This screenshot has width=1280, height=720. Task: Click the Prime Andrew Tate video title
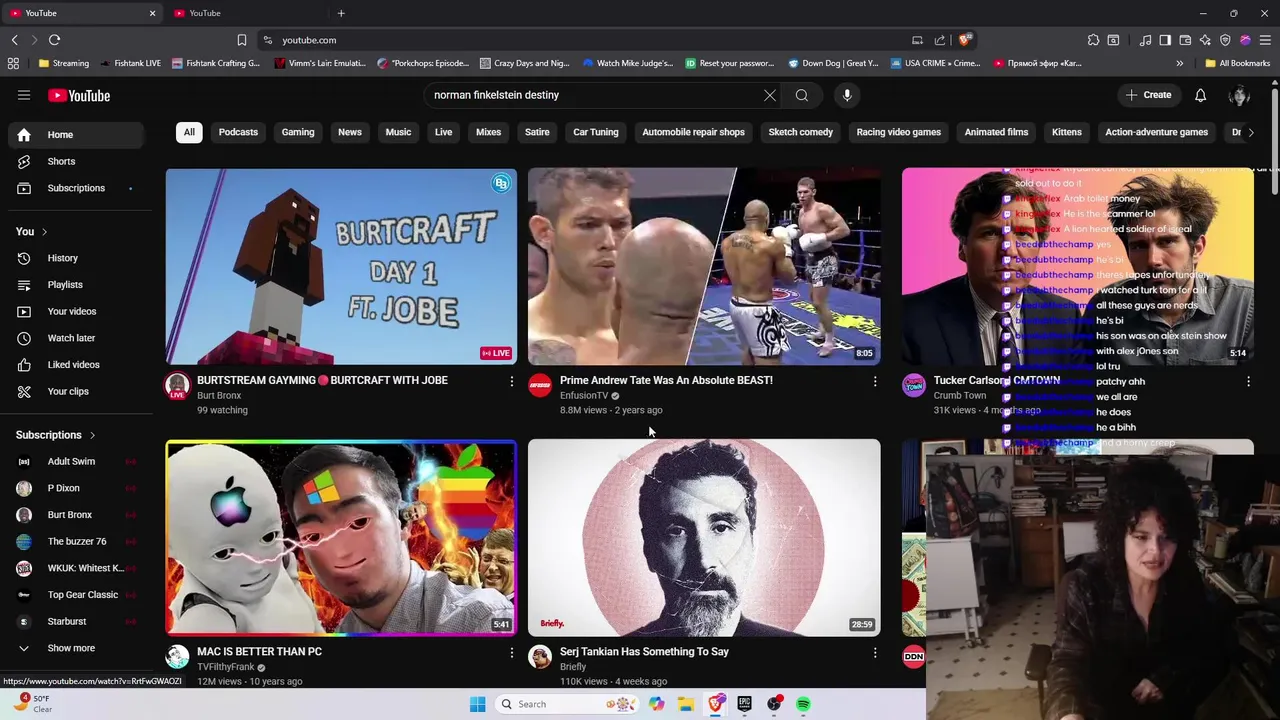(666, 380)
